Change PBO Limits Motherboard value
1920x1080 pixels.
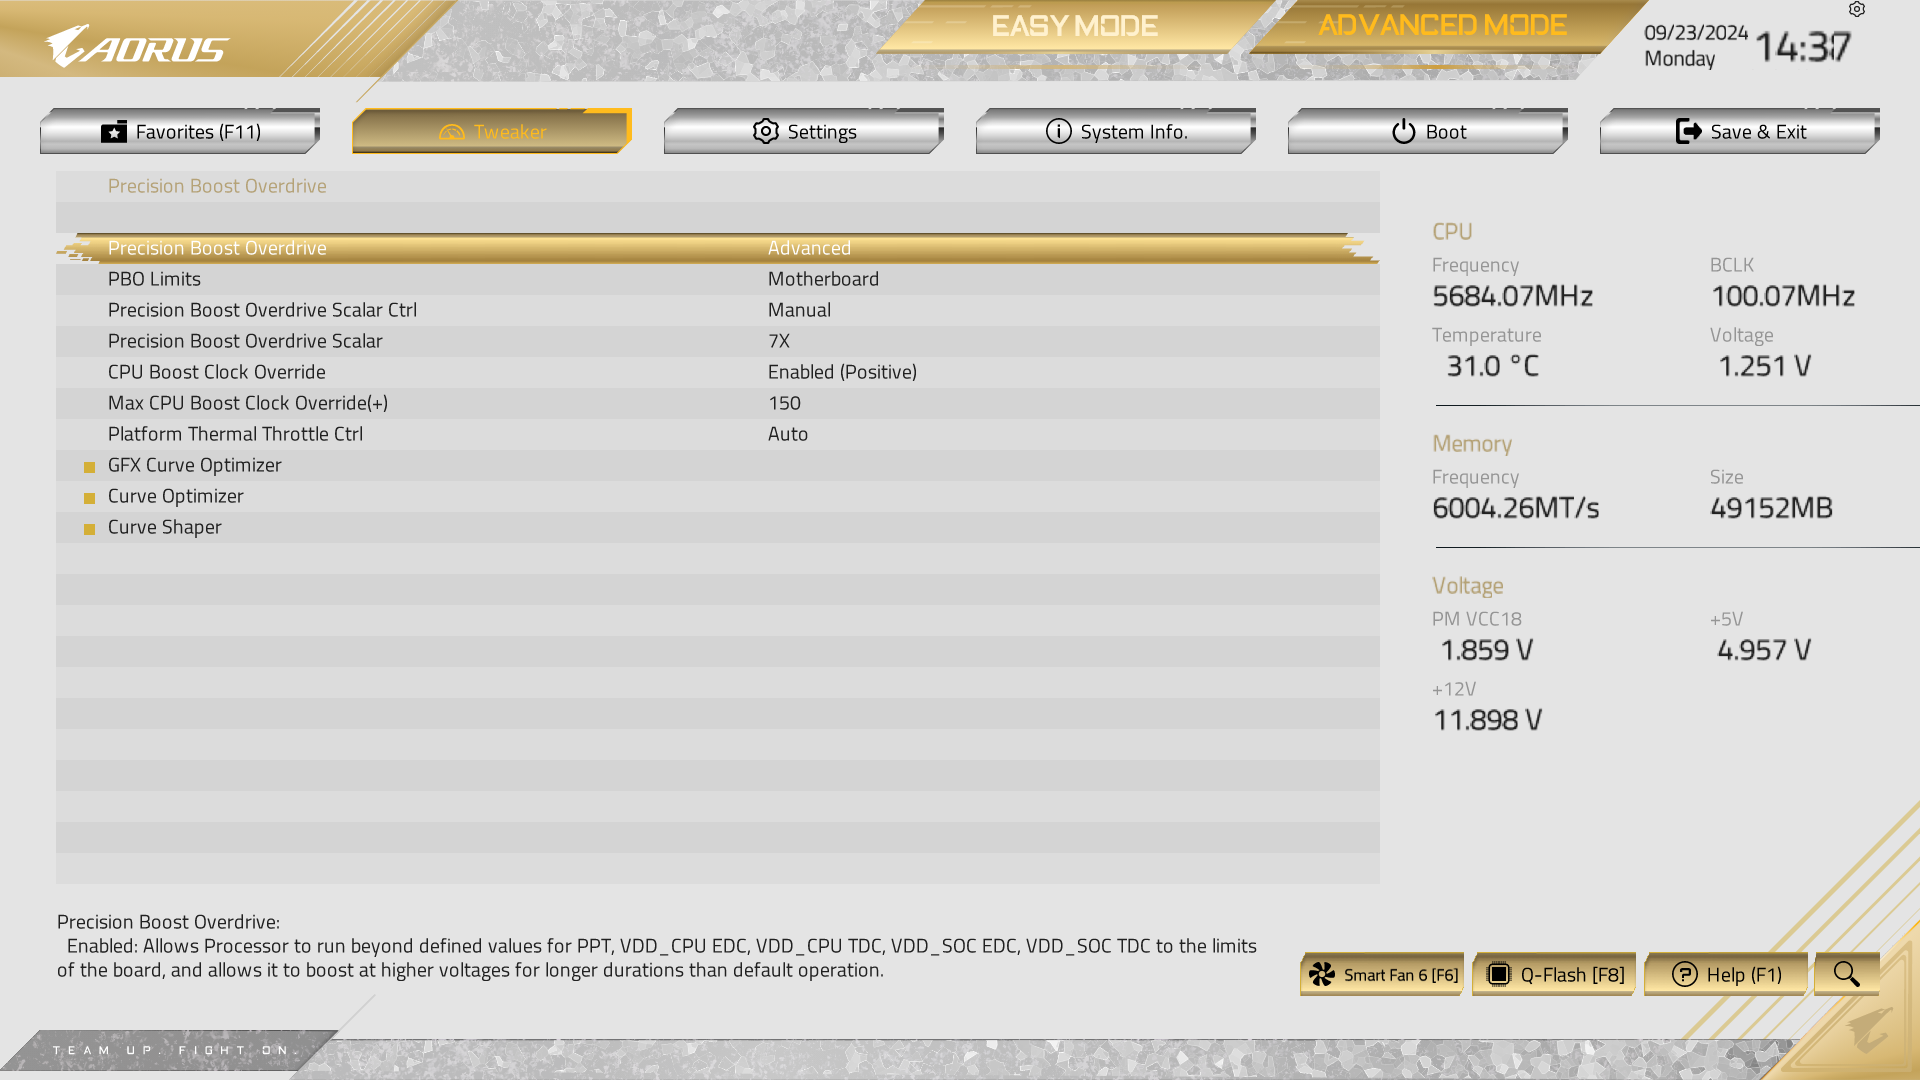pos(823,279)
